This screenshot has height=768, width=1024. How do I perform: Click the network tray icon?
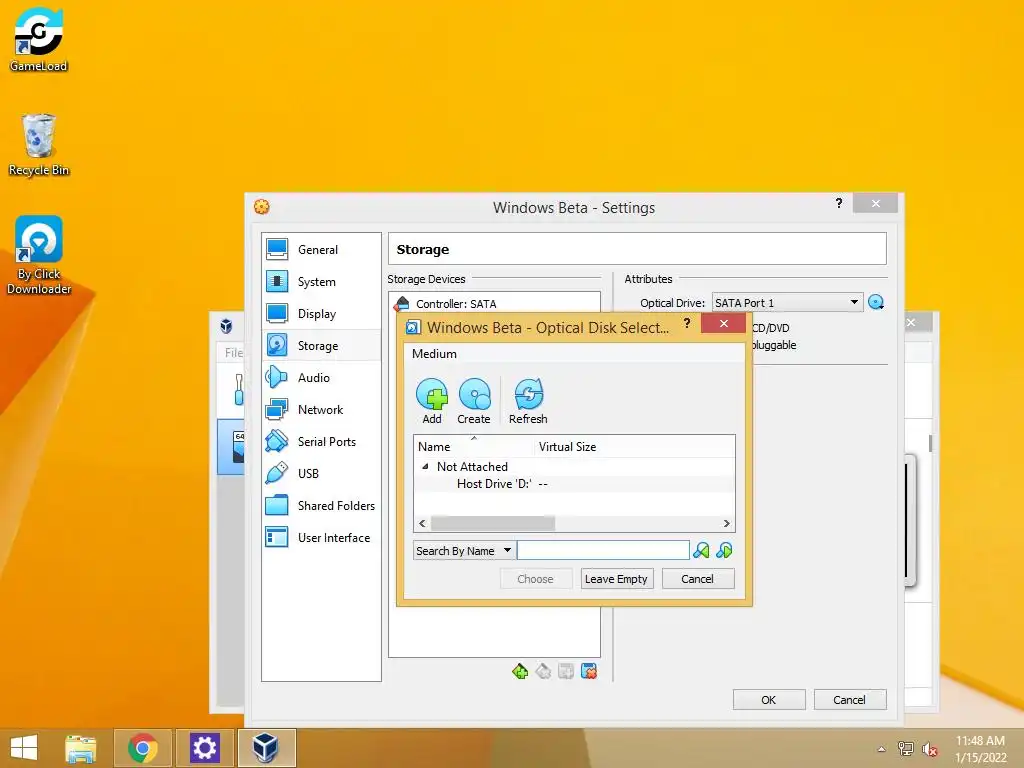pyautogui.click(x=906, y=749)
